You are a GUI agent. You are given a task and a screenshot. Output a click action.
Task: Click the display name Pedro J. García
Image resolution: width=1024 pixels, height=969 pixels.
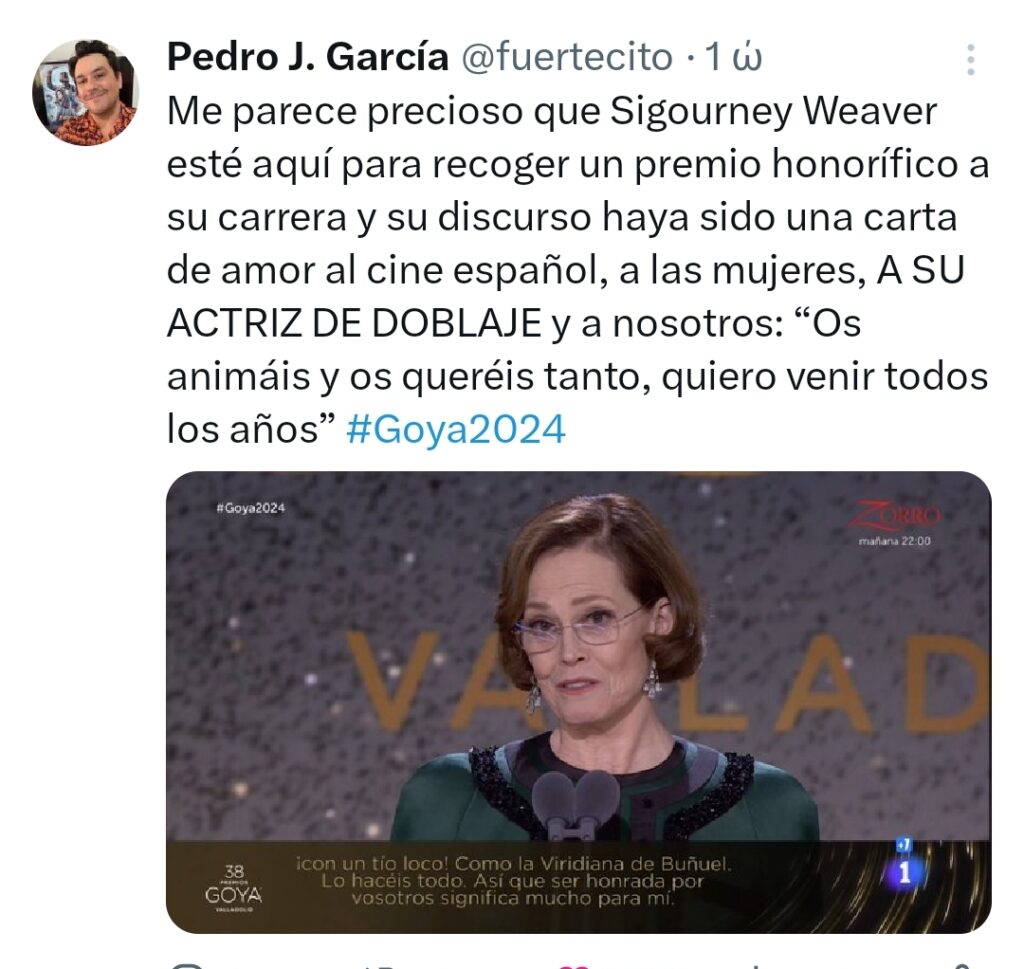point(308,57)
